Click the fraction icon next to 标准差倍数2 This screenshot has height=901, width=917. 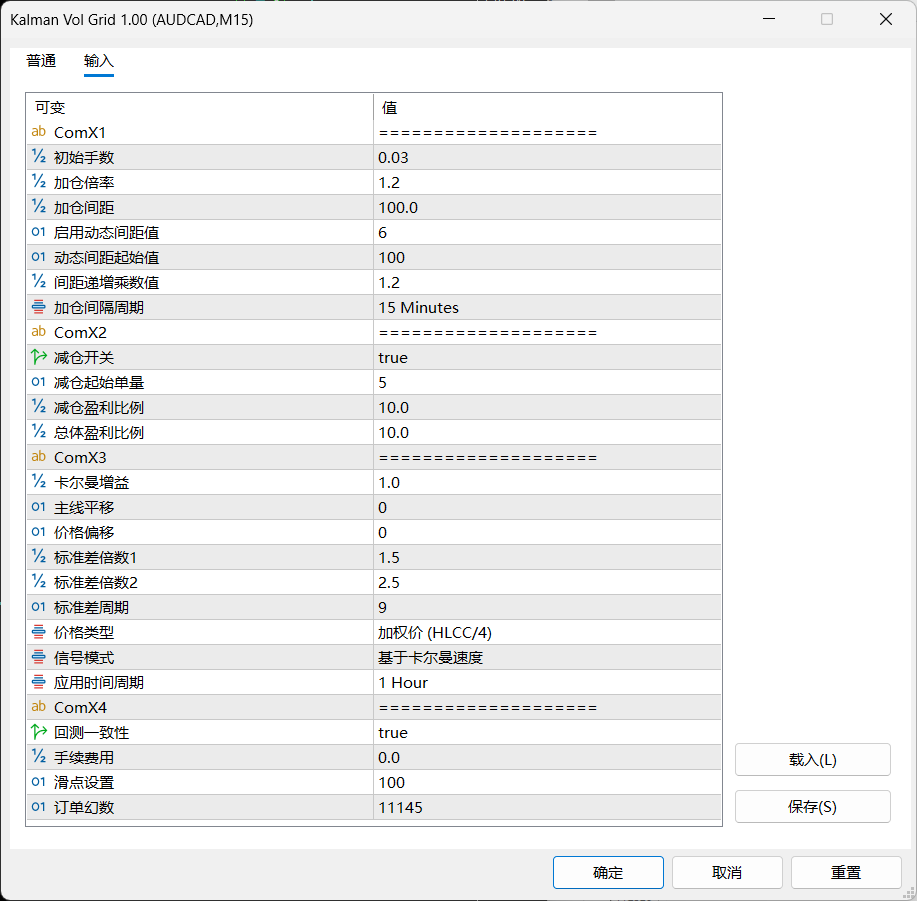(39, 582)
